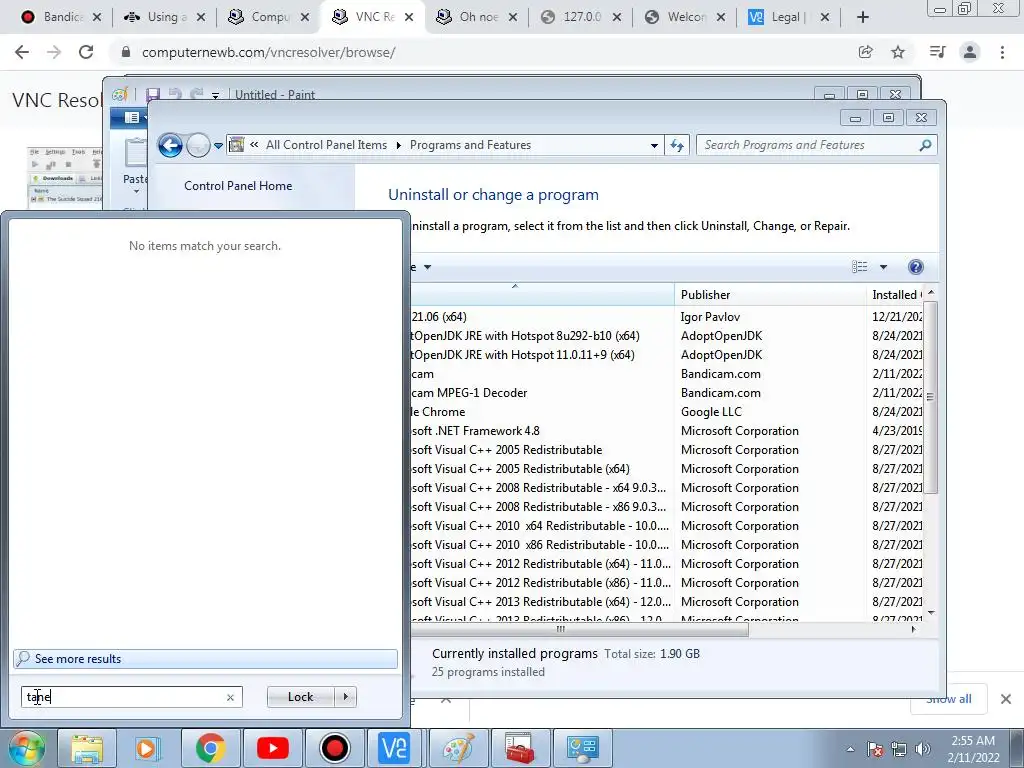This screenshot has height=768, width=1024.
Task: Open Paint quick access toolbar dropdown
Action: 215,95
